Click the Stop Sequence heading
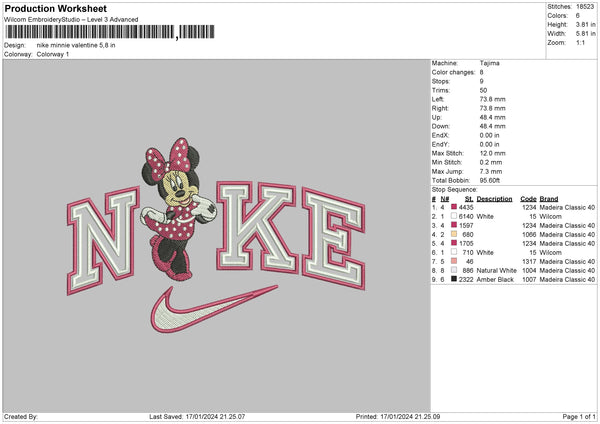Image resolution: width=600 pixels, height=424 pixels. coord(455,189)
